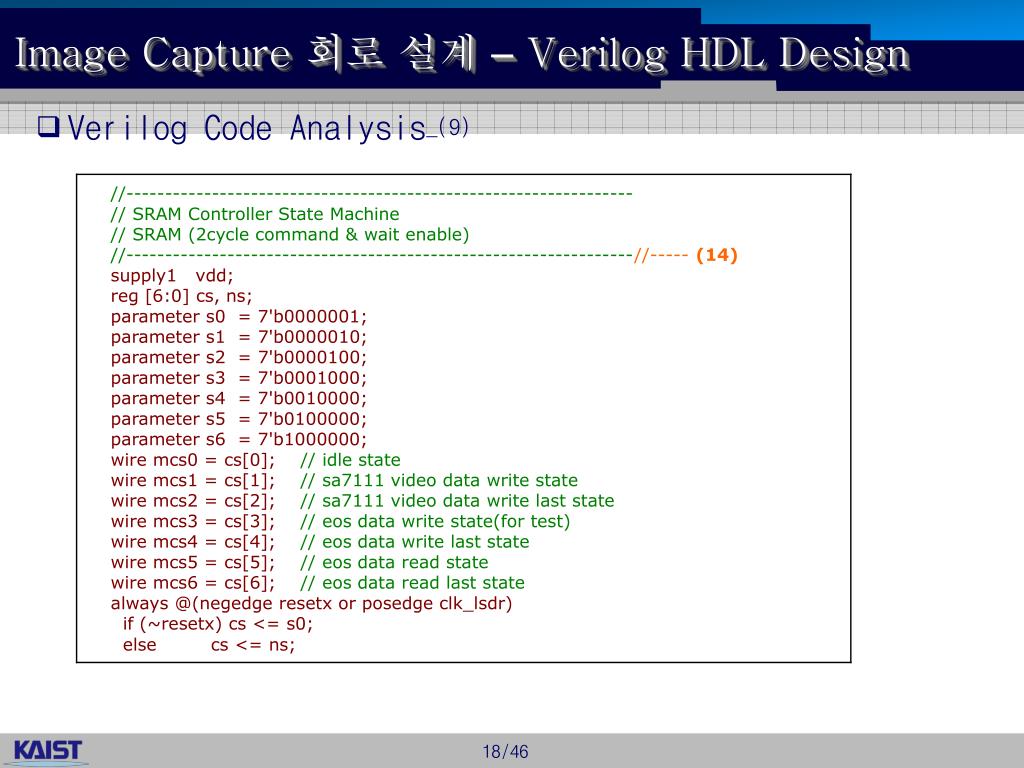Click 'wire mcs3 = cs[3];' declaration

pyautogui.click(x=193, y=522)
